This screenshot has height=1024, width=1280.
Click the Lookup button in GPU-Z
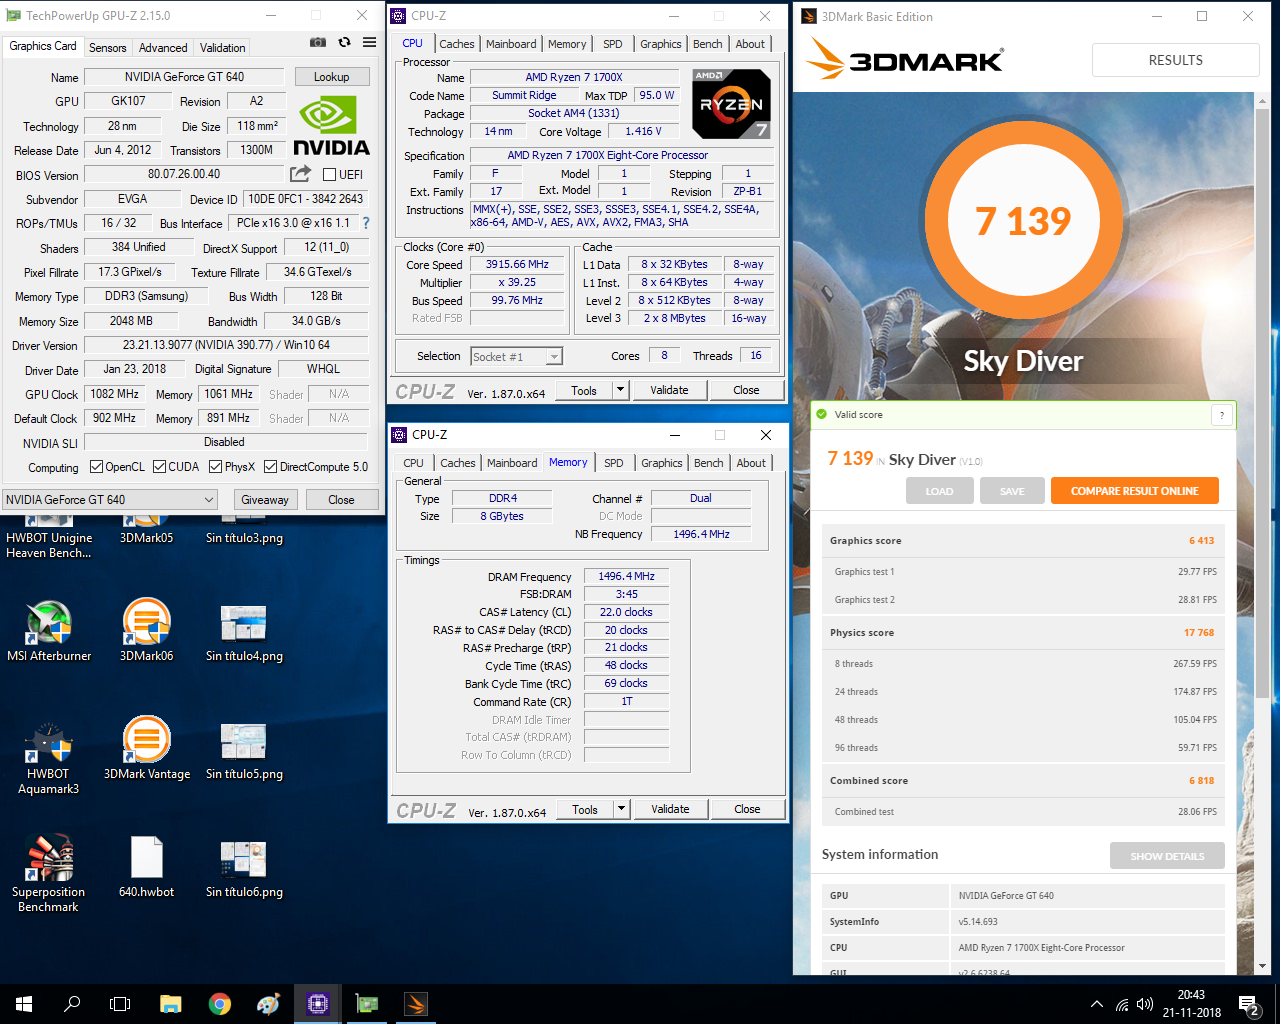[x=332, y=76]
